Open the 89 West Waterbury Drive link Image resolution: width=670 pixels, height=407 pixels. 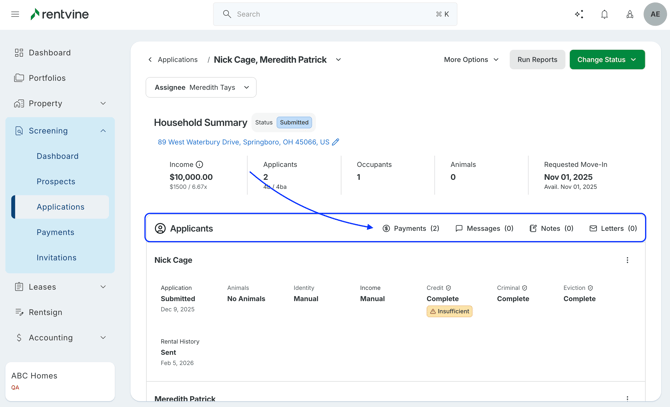click(x=243, y=142)
